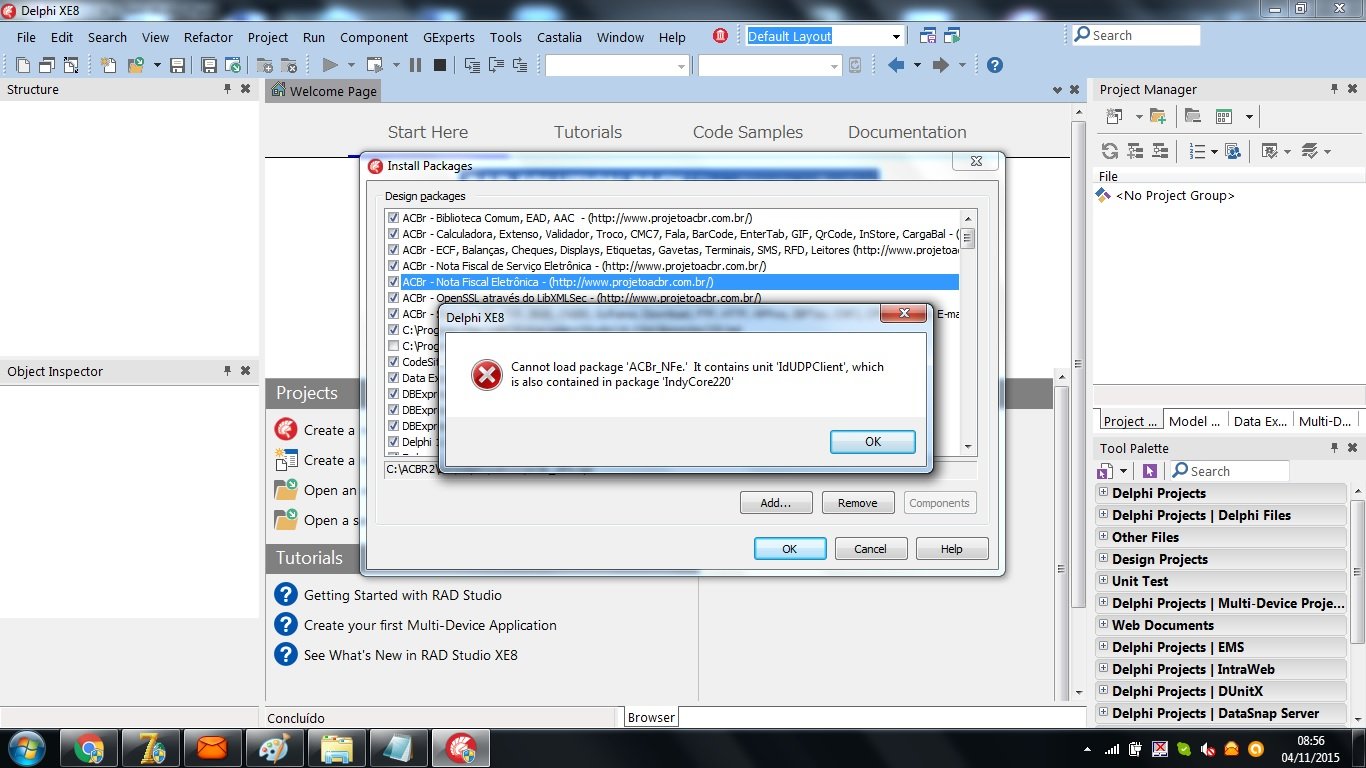This screenshot has height=768, width=1366.
Task: Click the Install Packages list vertical scrollbar
Action: (x=968, y=332)
